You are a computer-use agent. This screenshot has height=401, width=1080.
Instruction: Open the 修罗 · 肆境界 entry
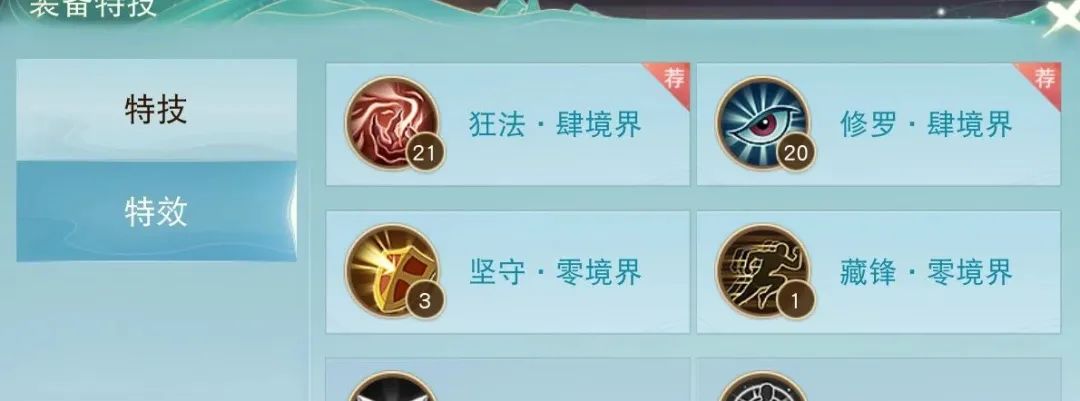coord(879,124)
